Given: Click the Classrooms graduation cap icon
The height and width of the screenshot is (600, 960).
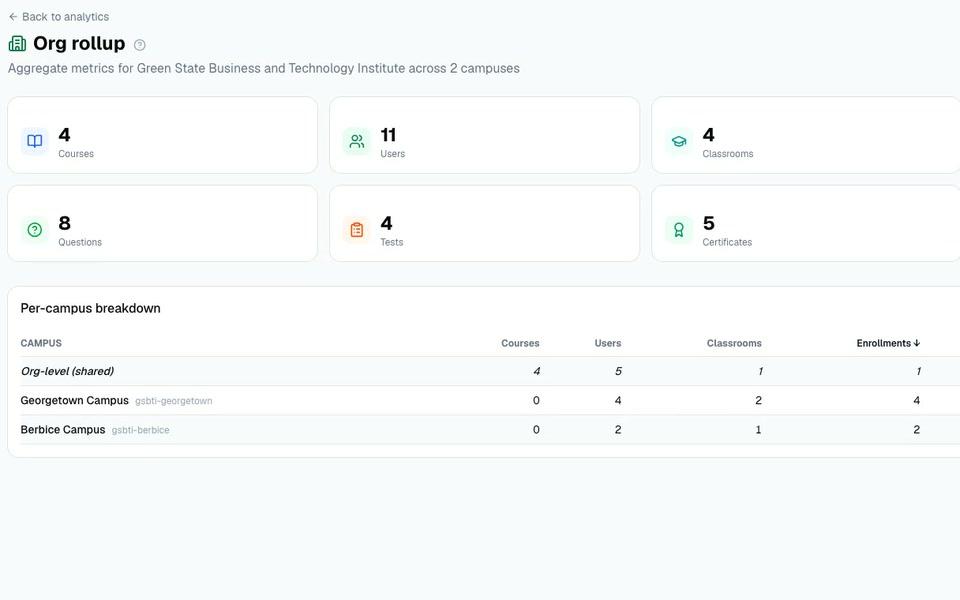Looking at the screenshot, I should (679, 141).
